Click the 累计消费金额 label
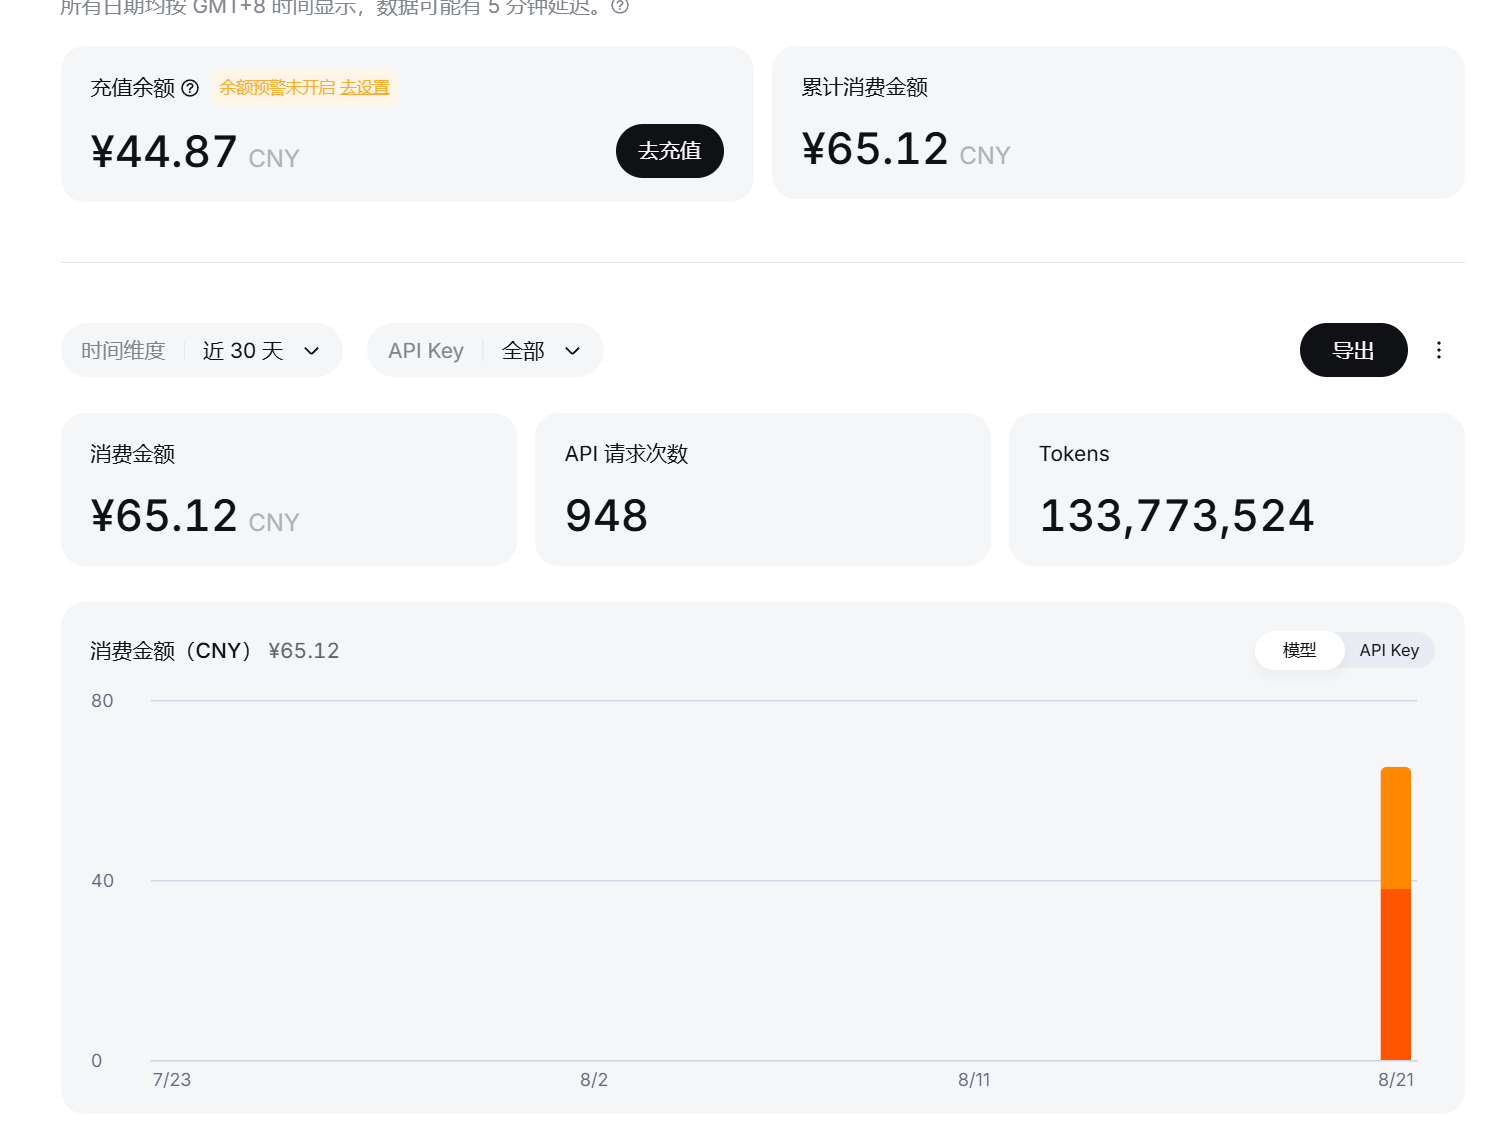Viewport: 1510px width, 1138px height. click(x=864, y=87)
